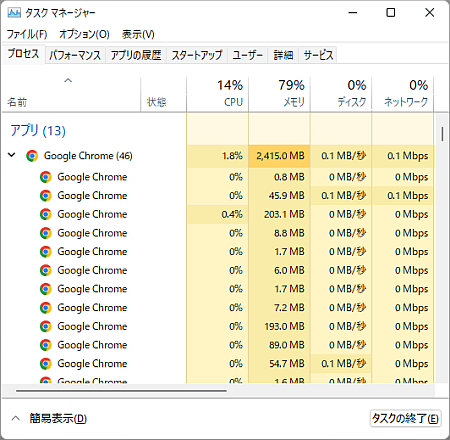Sort processes by the メモリ column header
Screen dimensions: 450x440
[x=279, y=94]
